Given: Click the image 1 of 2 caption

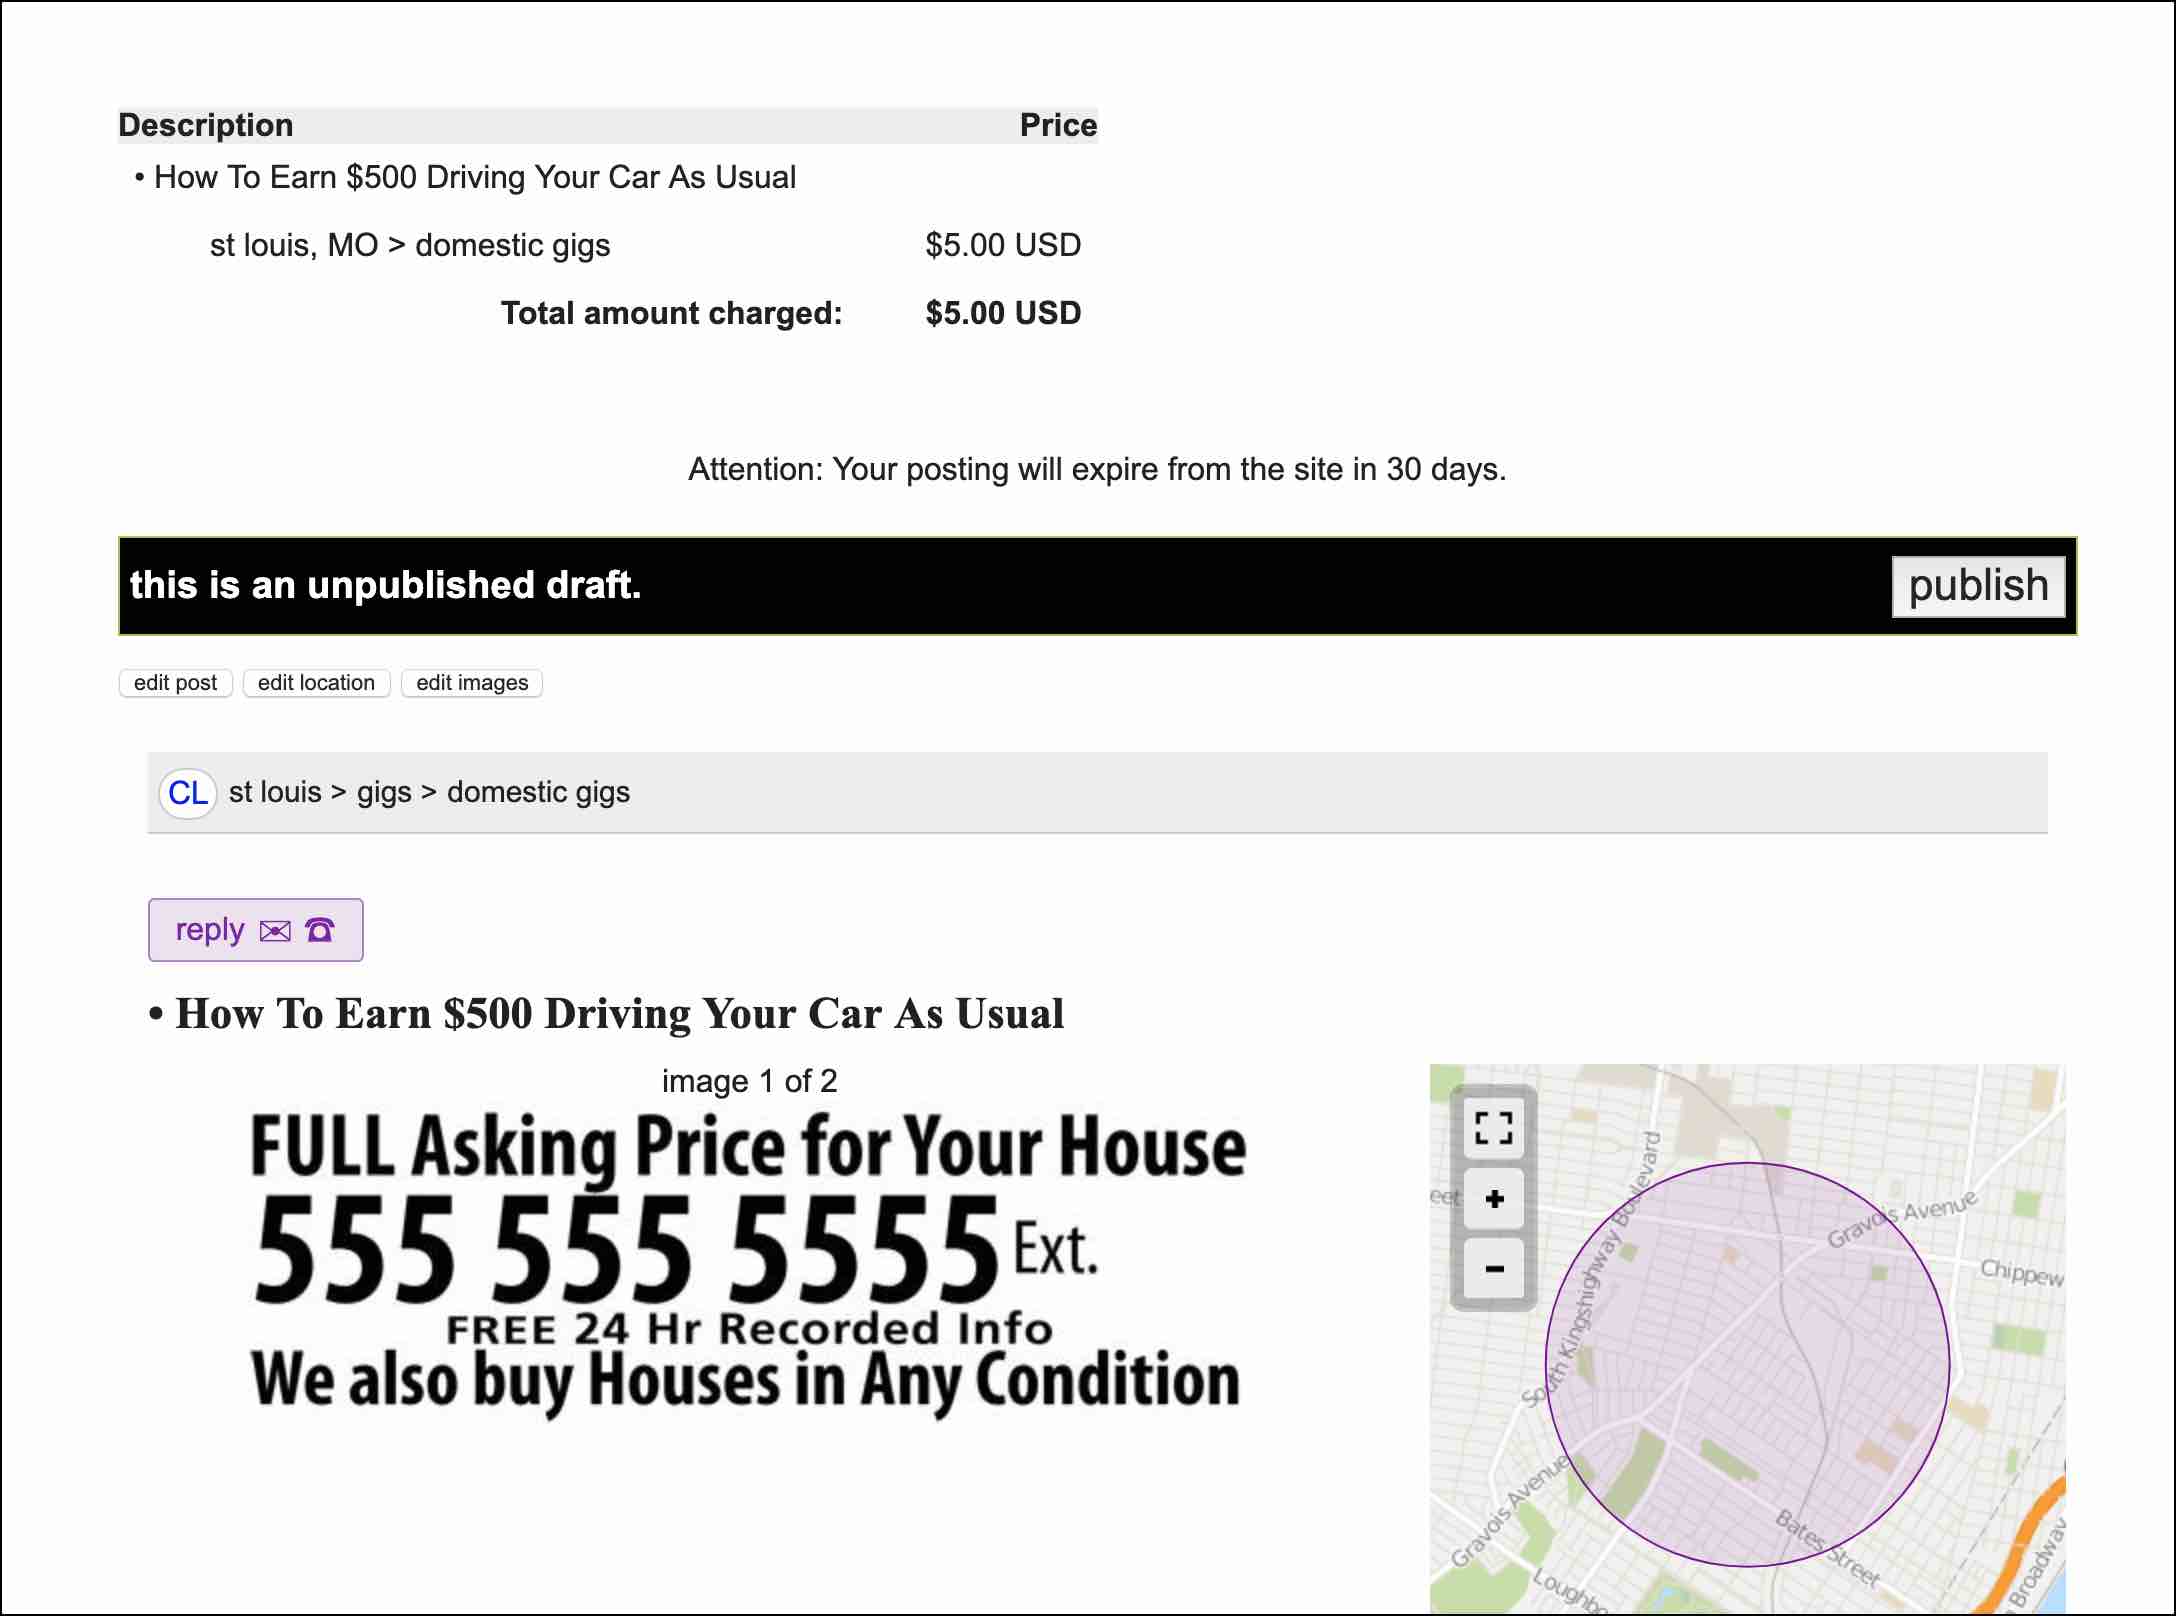Looking at the screenshot, I should [749, 1081].
